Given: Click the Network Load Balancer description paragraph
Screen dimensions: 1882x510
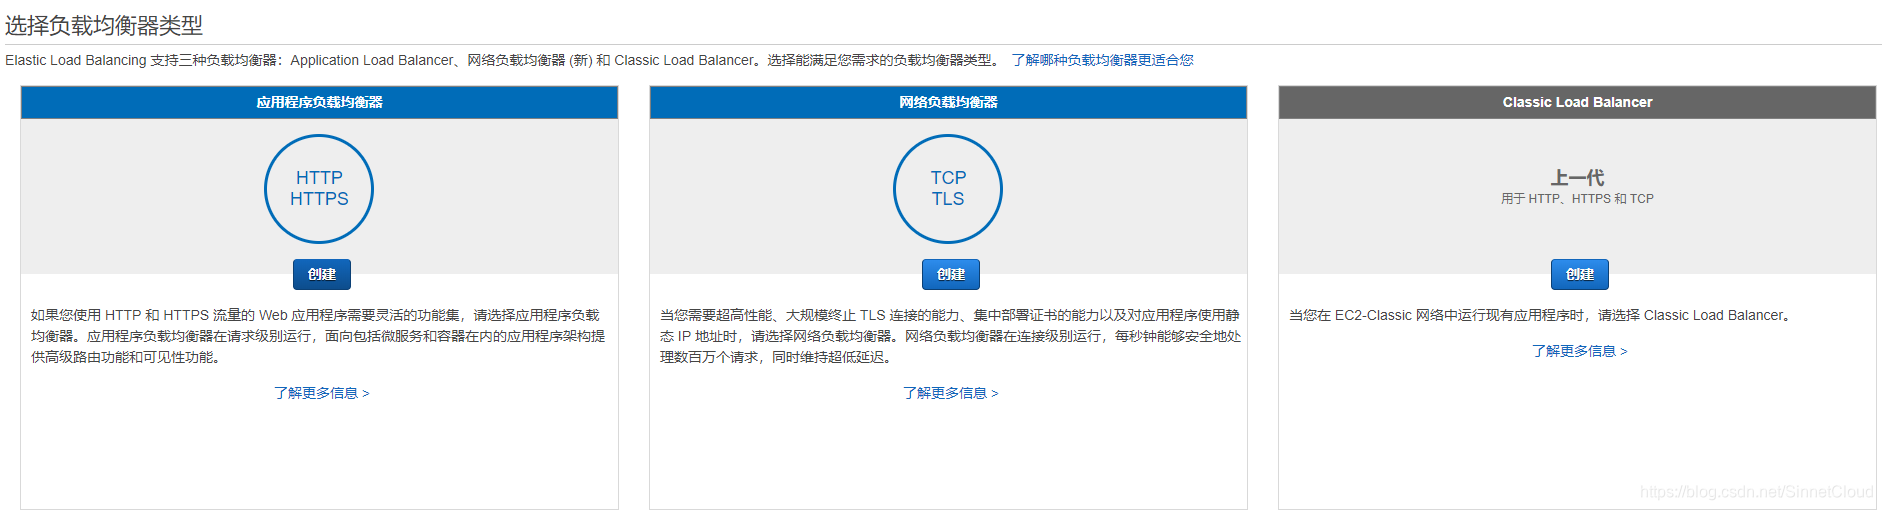Looking at the screenshot, I should pos(950,336).
